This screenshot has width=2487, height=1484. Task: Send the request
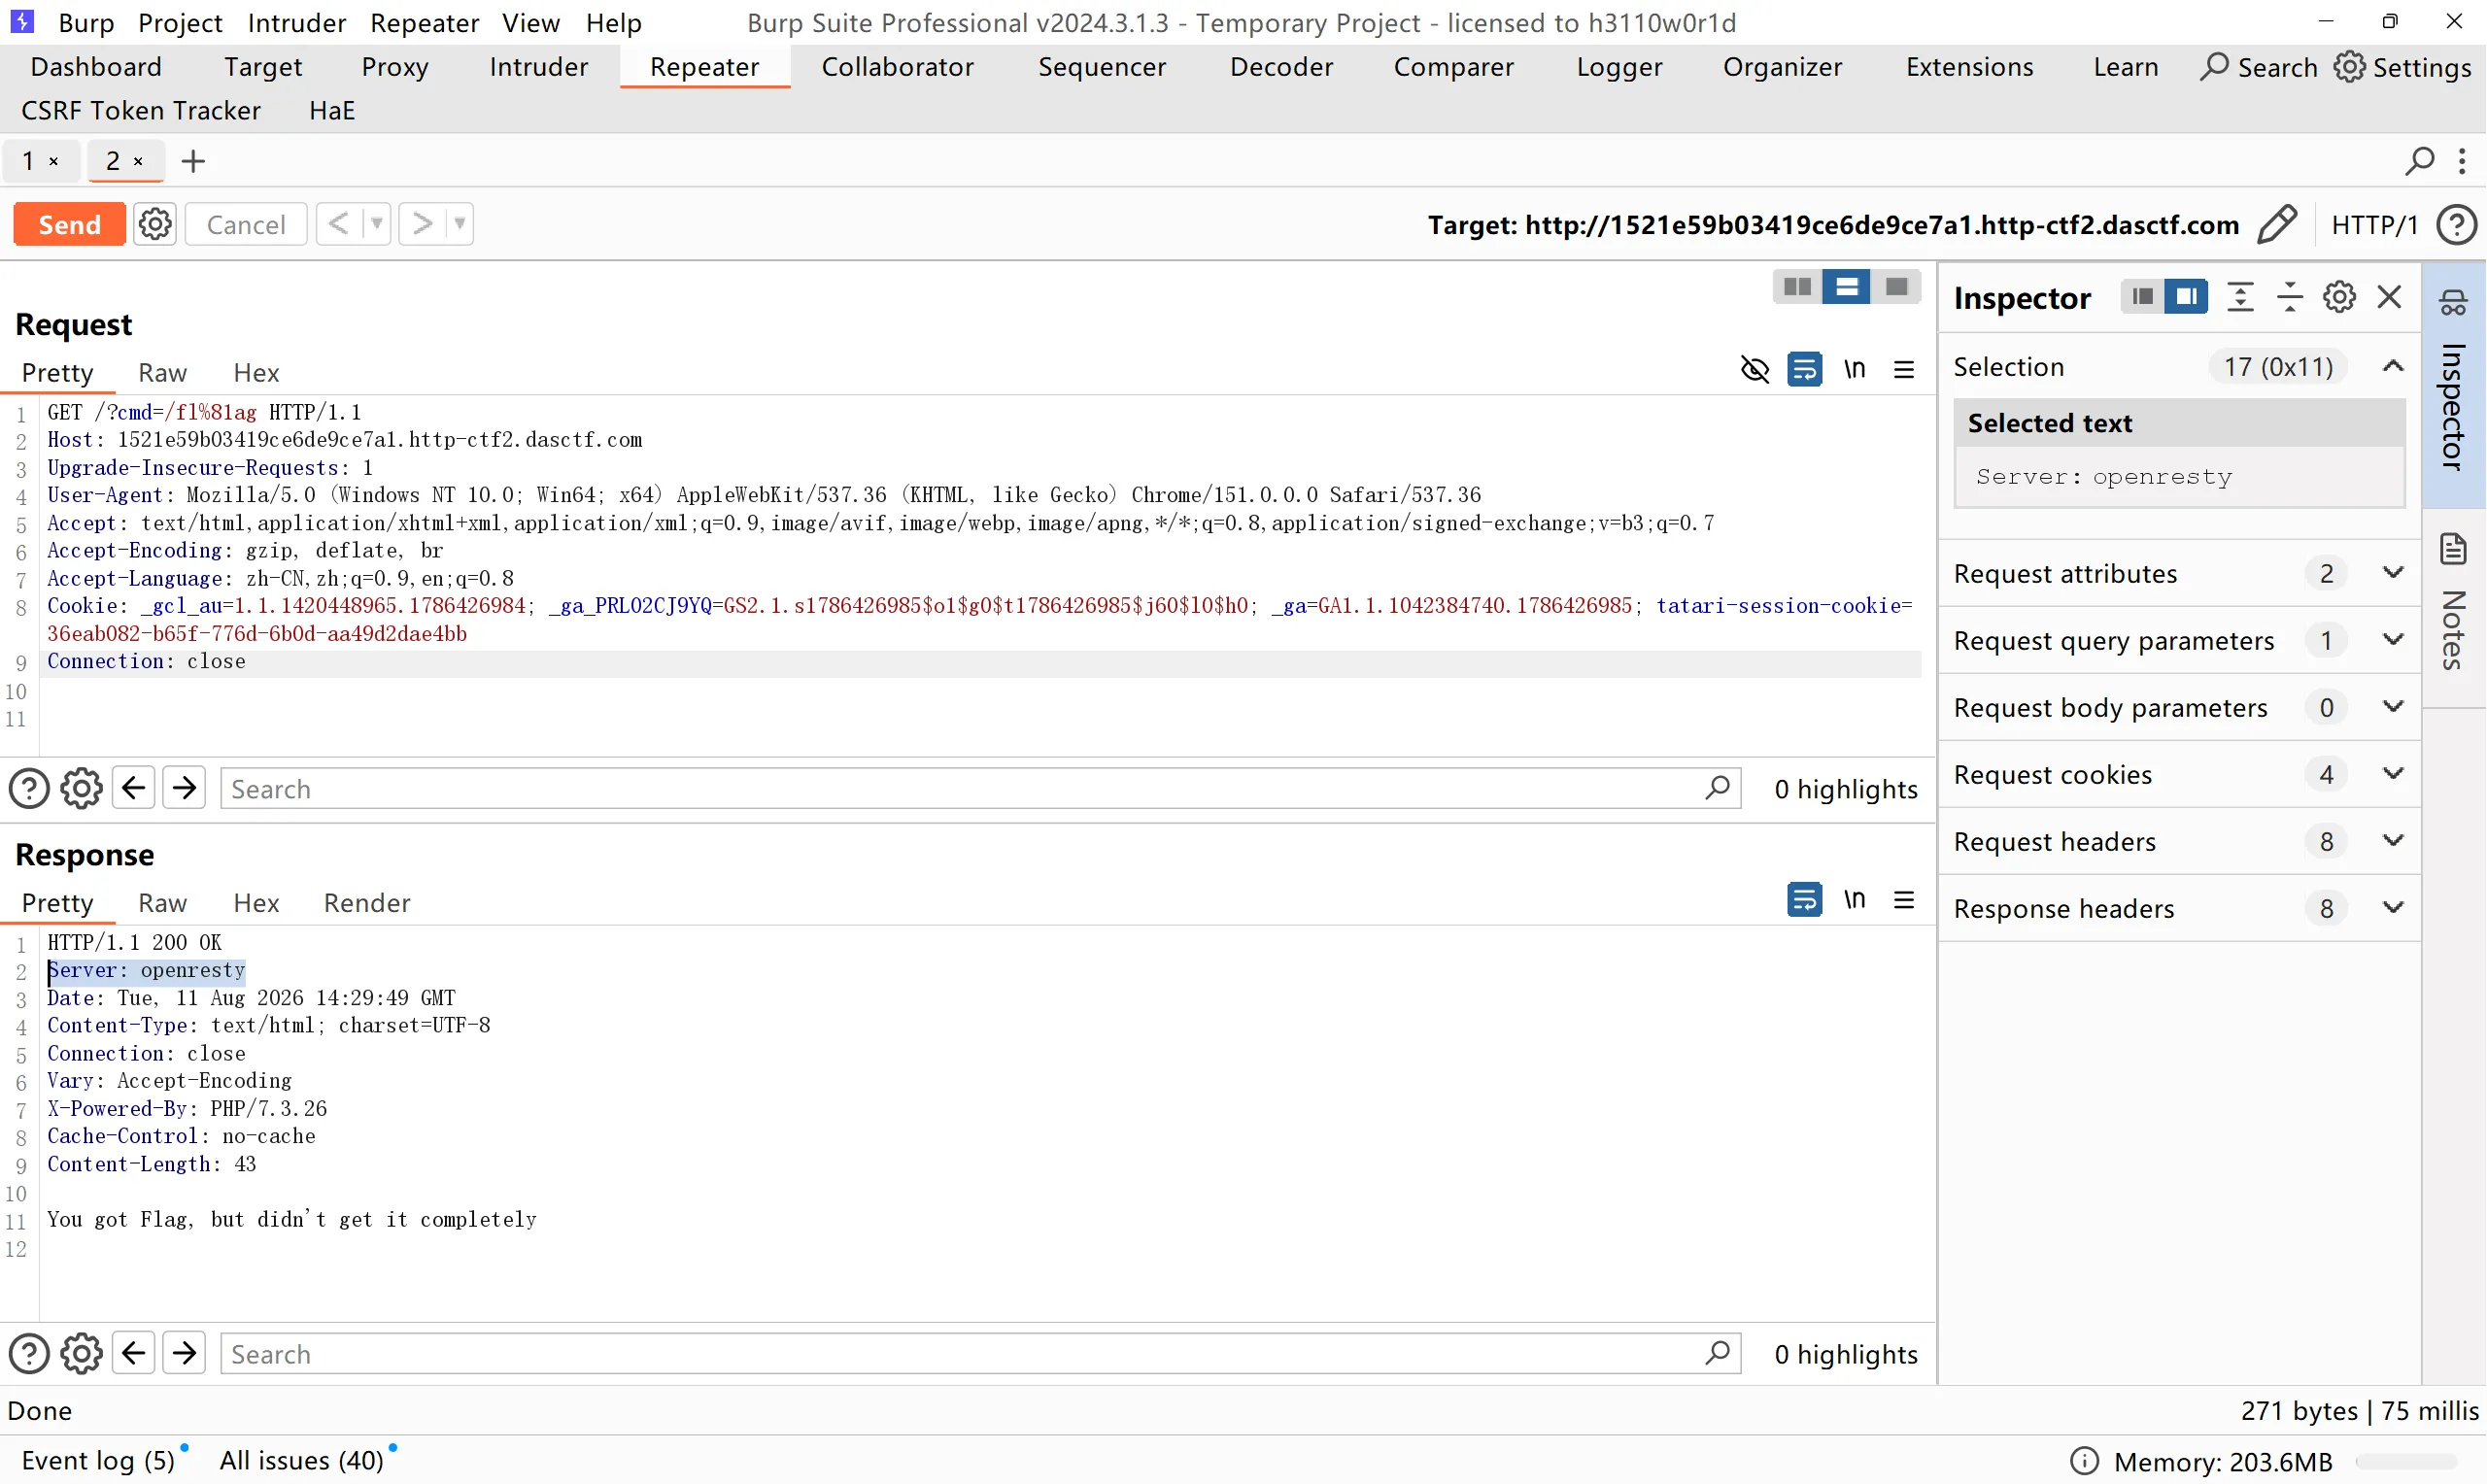[69, 224]
